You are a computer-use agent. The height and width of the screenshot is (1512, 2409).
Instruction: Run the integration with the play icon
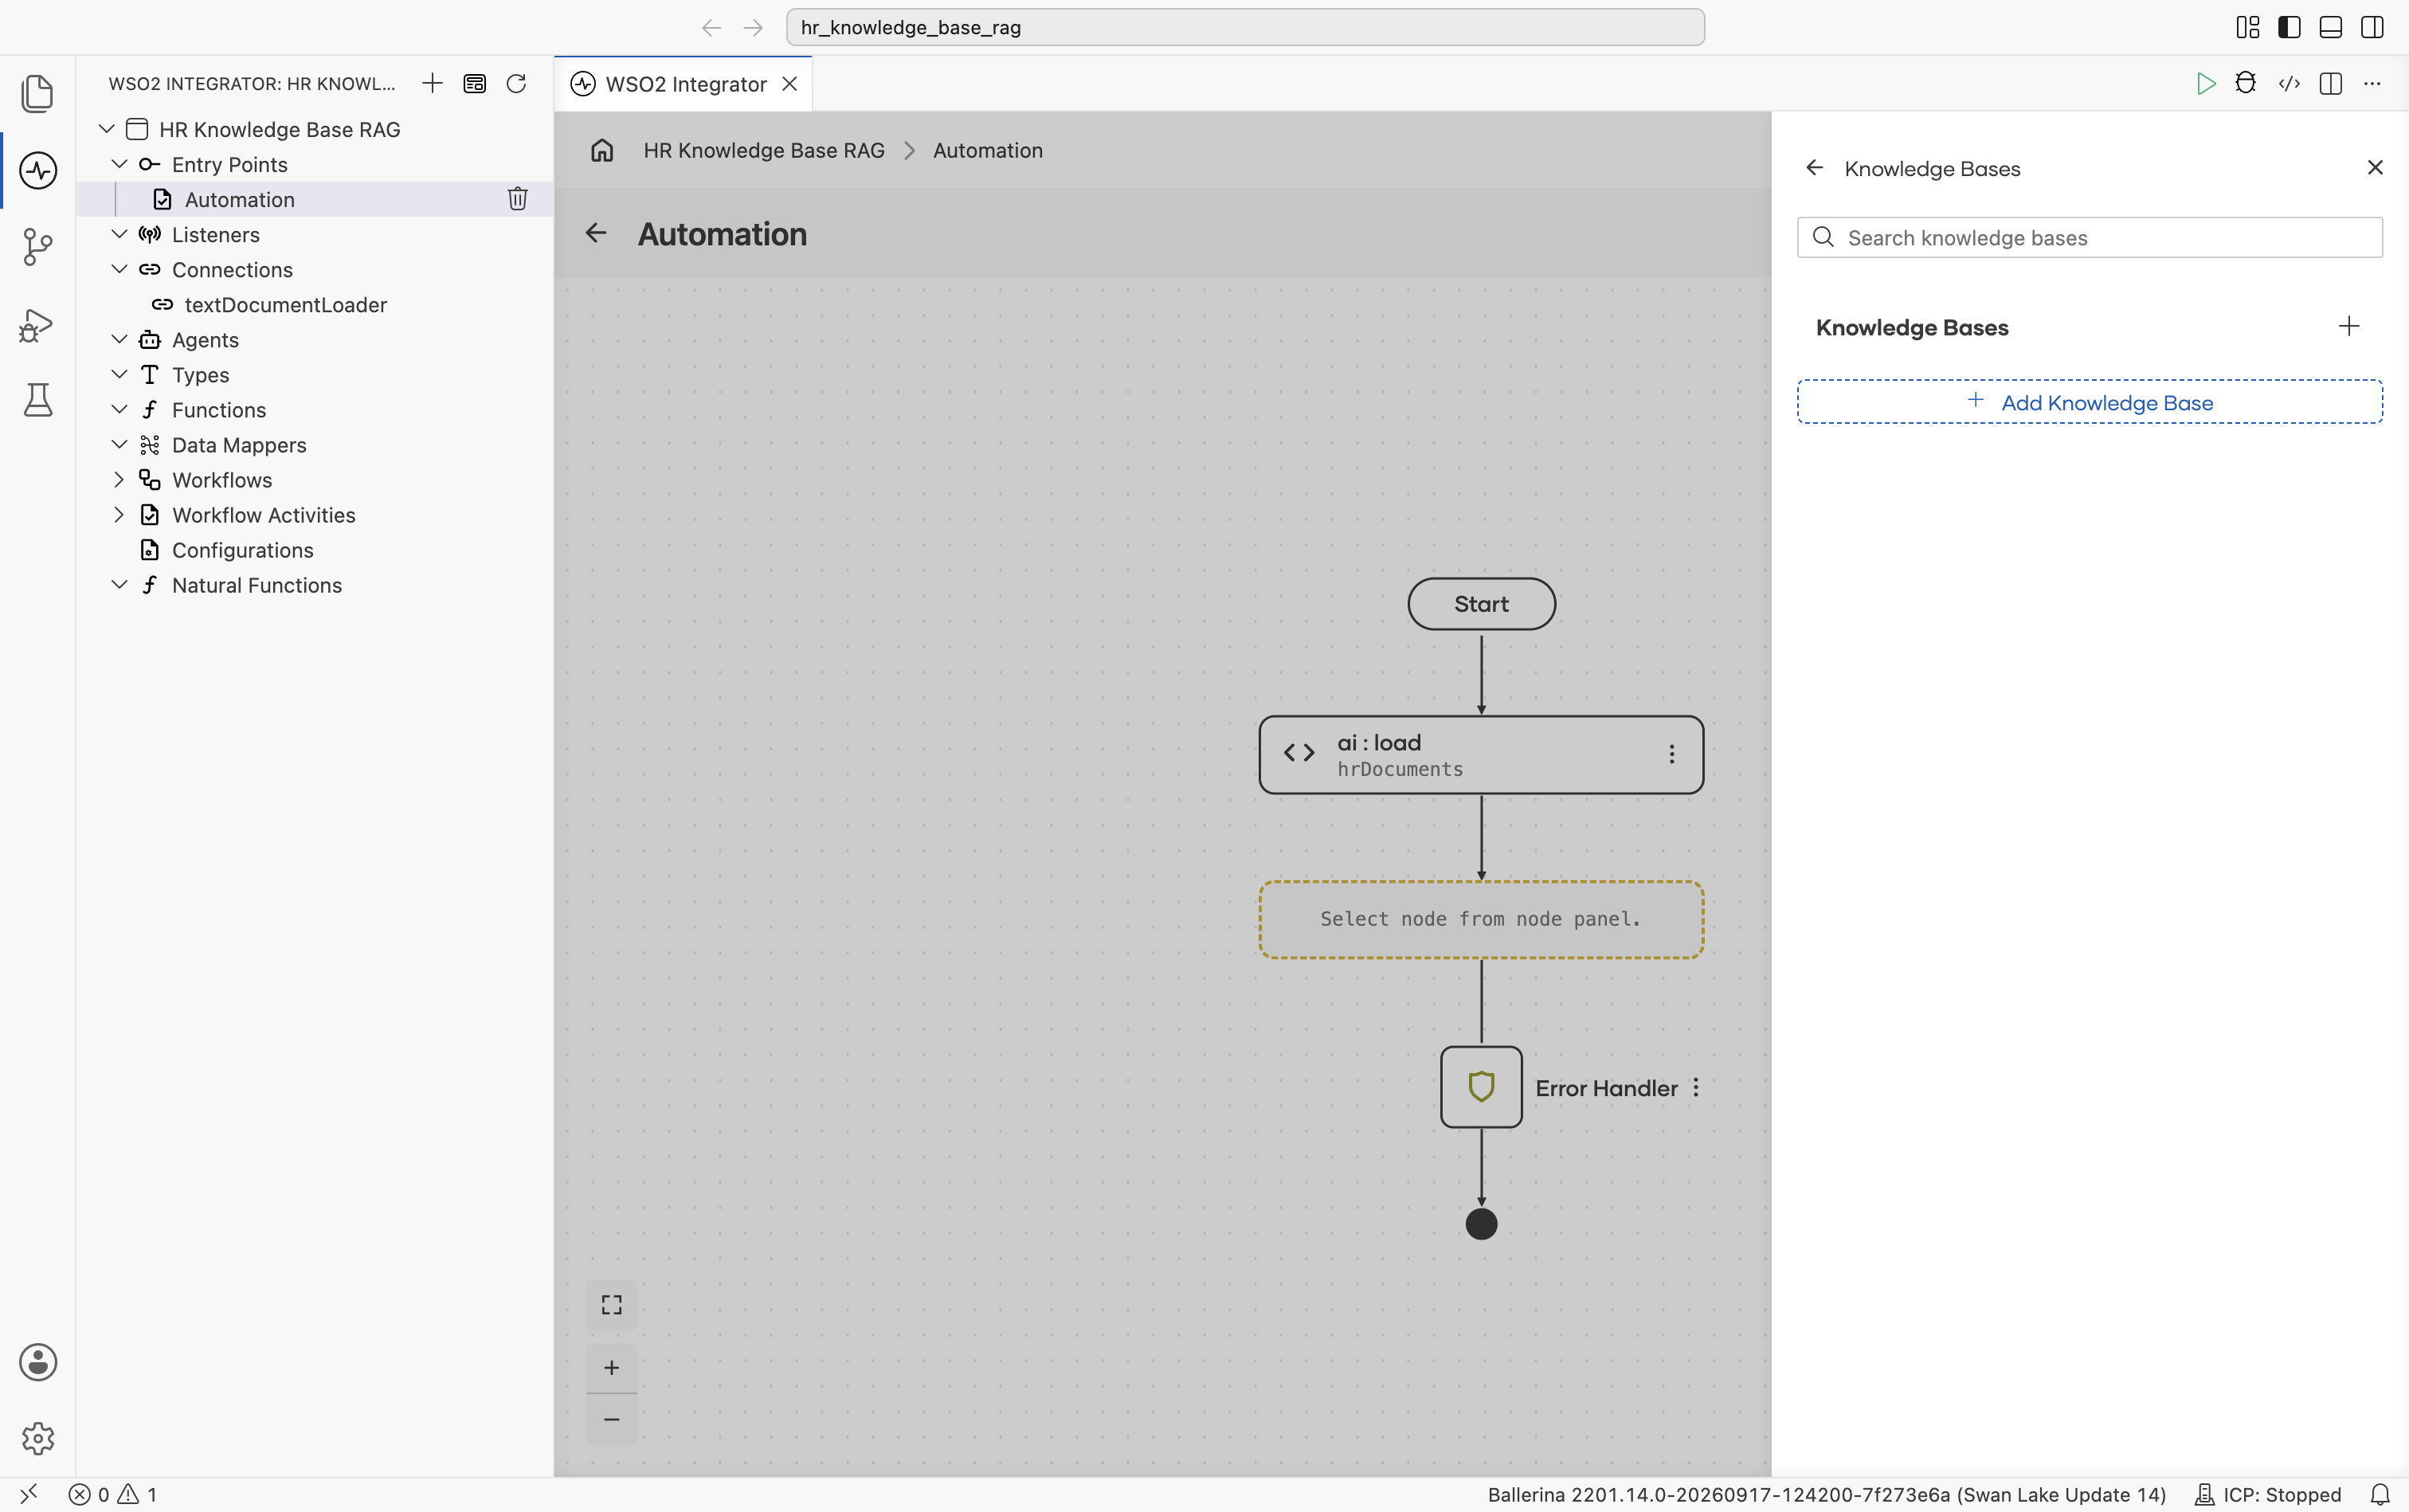coord(2205,83)
